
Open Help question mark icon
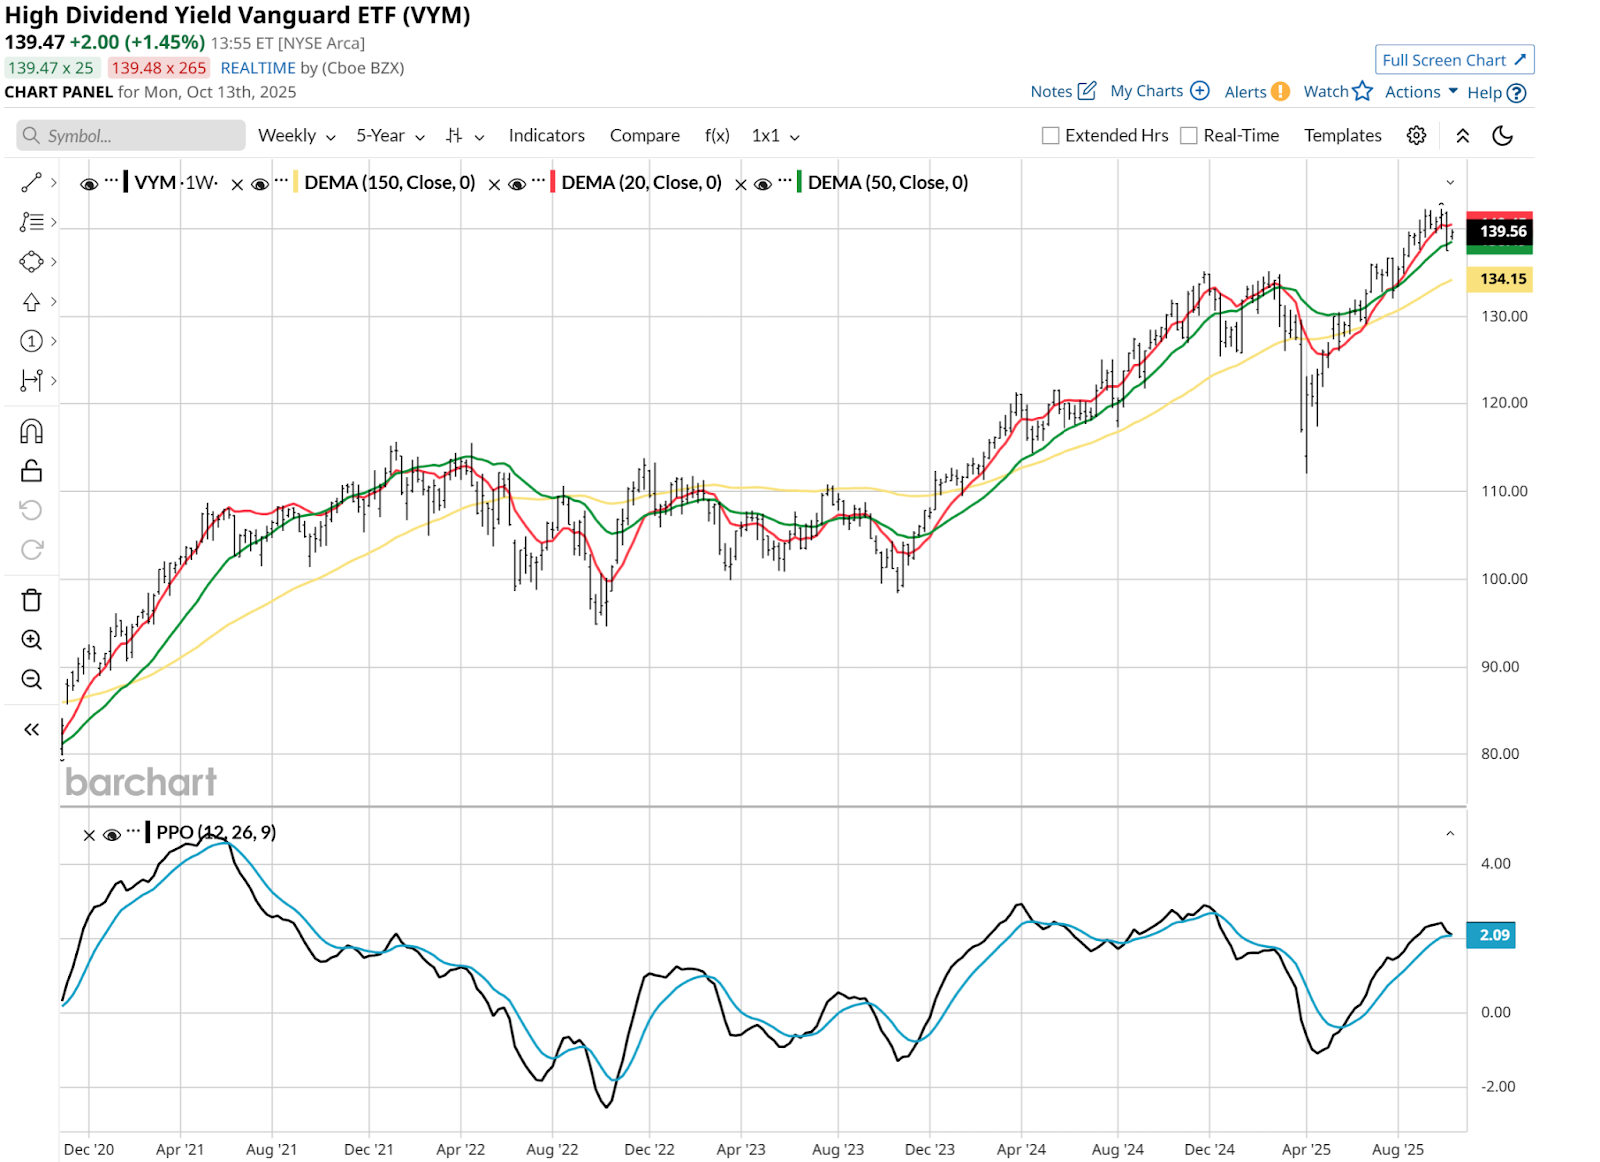coord(1516,93)
